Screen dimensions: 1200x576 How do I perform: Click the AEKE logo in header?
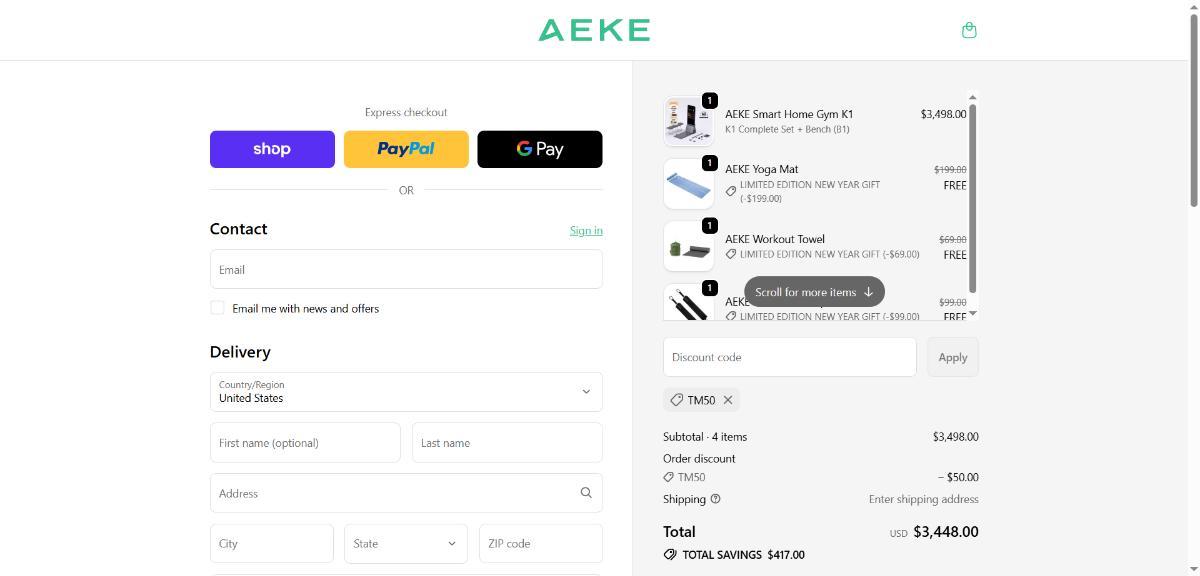click(594, 30)
